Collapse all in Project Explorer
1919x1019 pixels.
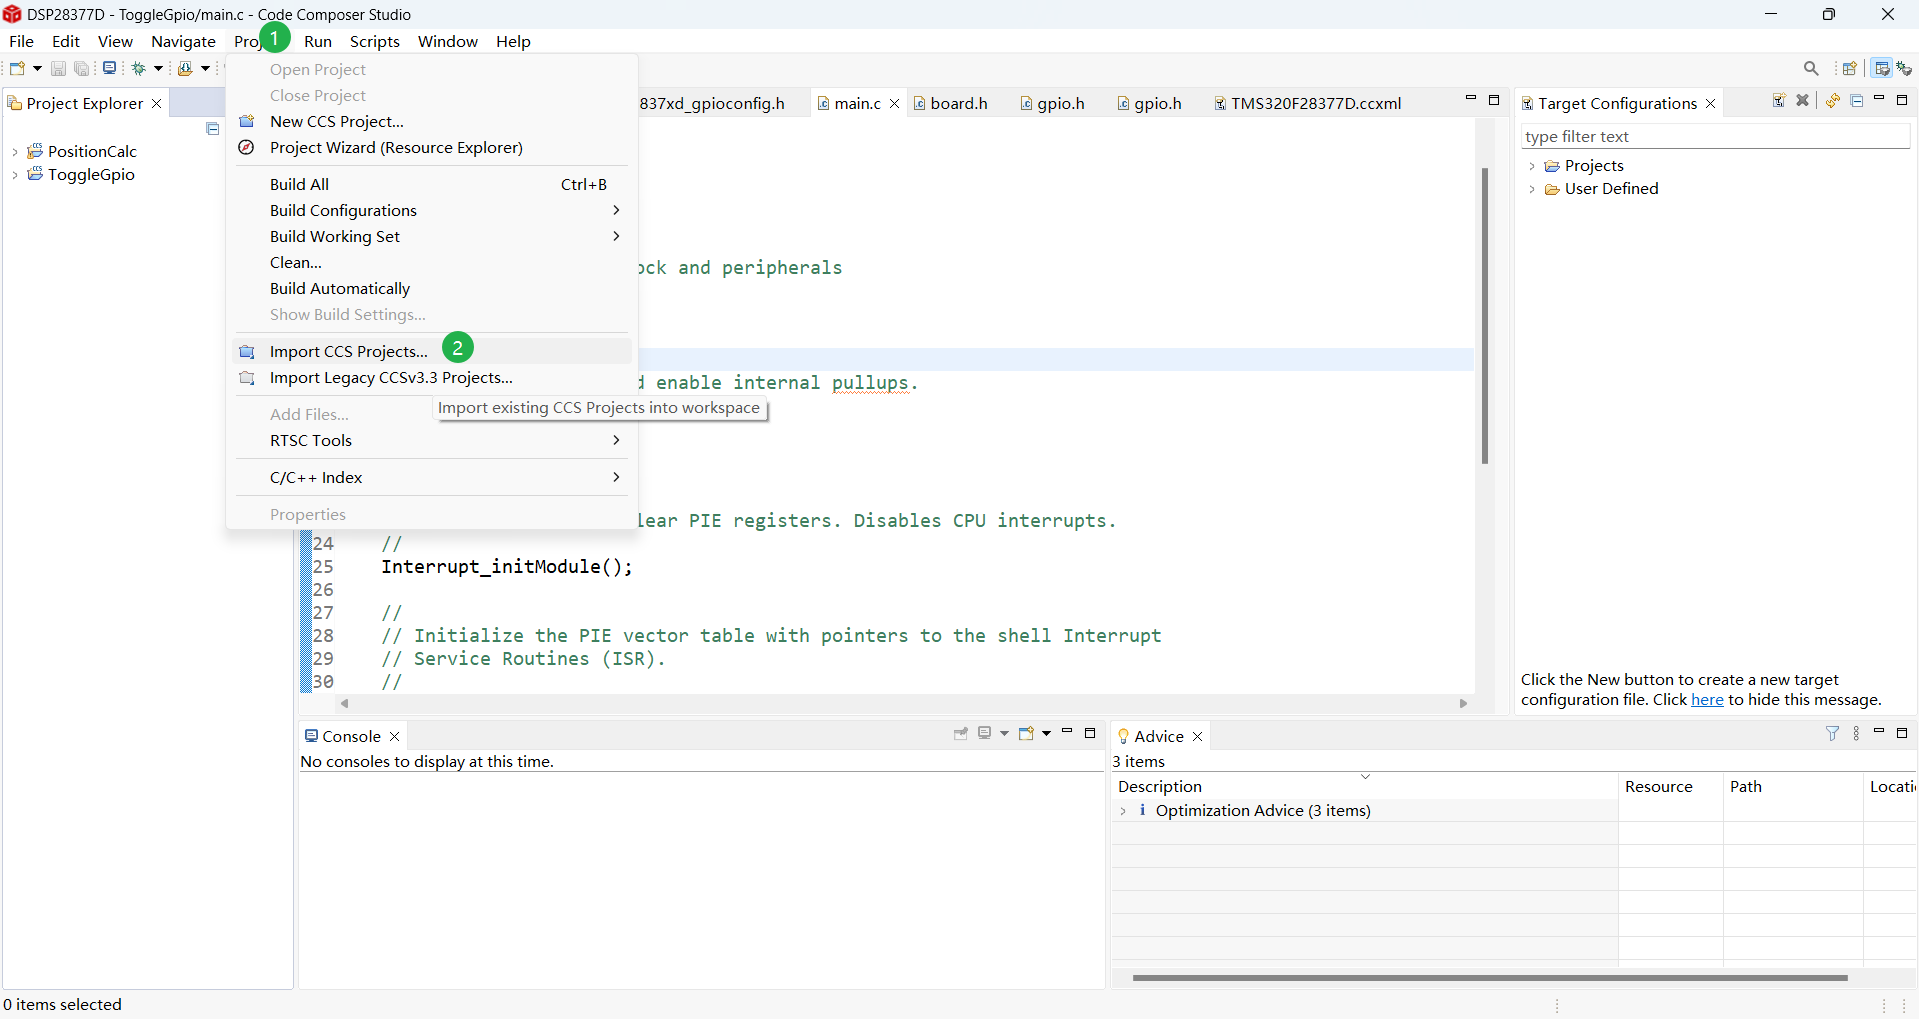[x=212, y=129]
